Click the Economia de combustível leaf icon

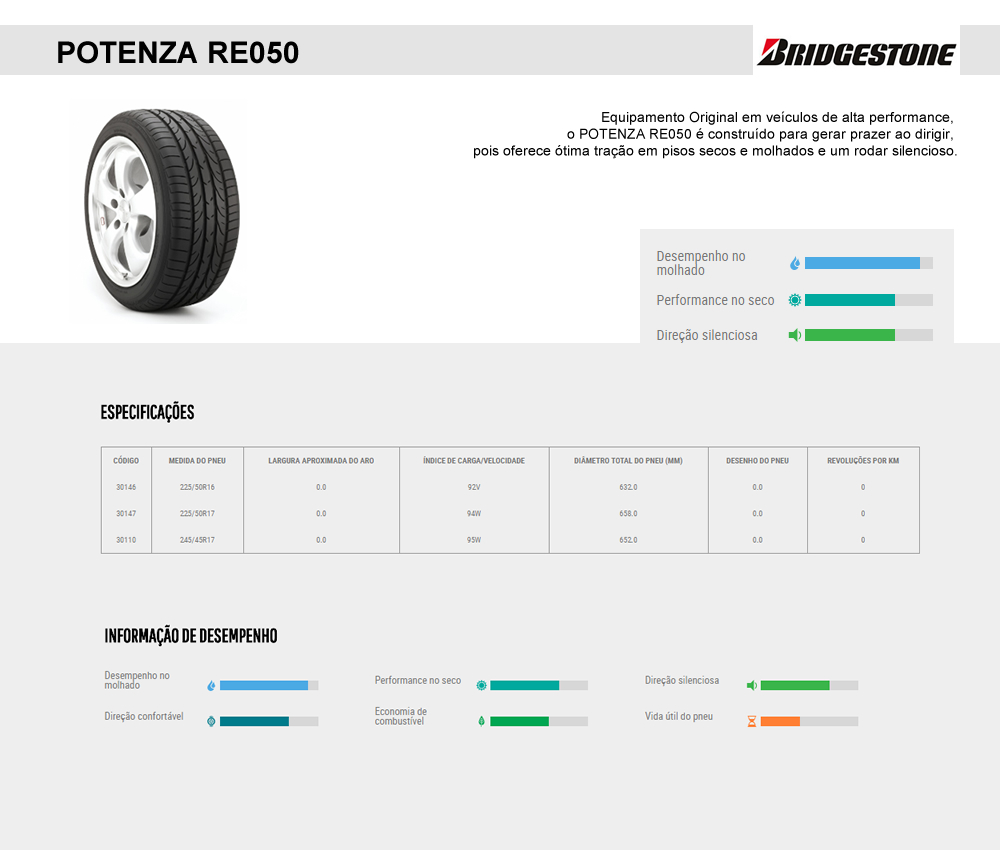tap(482, 721)
